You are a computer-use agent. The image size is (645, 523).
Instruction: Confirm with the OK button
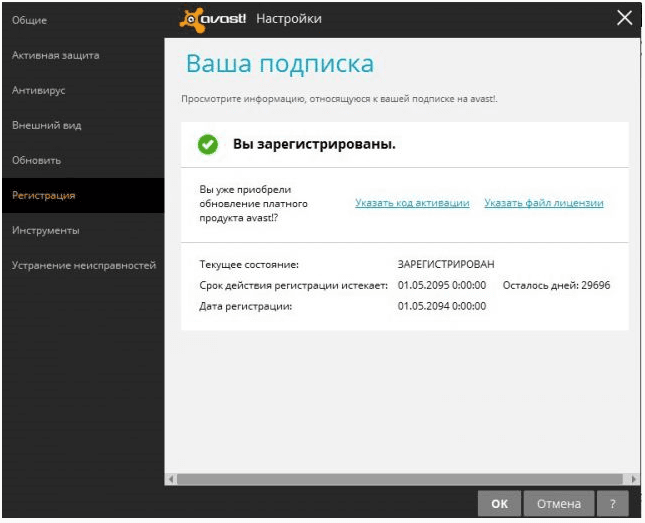pyautogui.click(x=499, y=504)
